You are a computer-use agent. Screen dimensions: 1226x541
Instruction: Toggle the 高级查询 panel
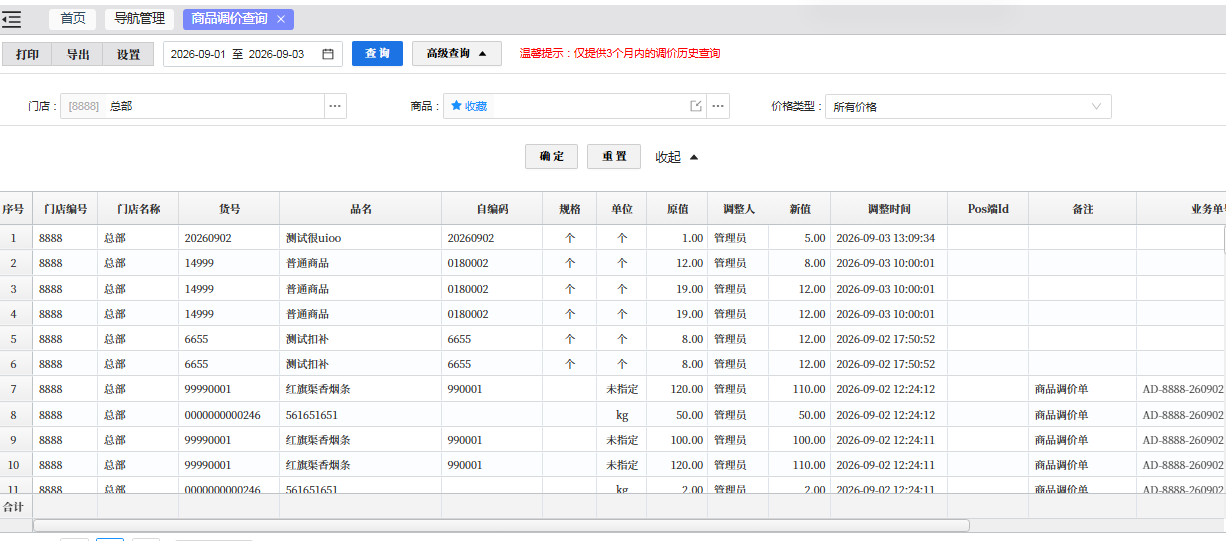457,54
